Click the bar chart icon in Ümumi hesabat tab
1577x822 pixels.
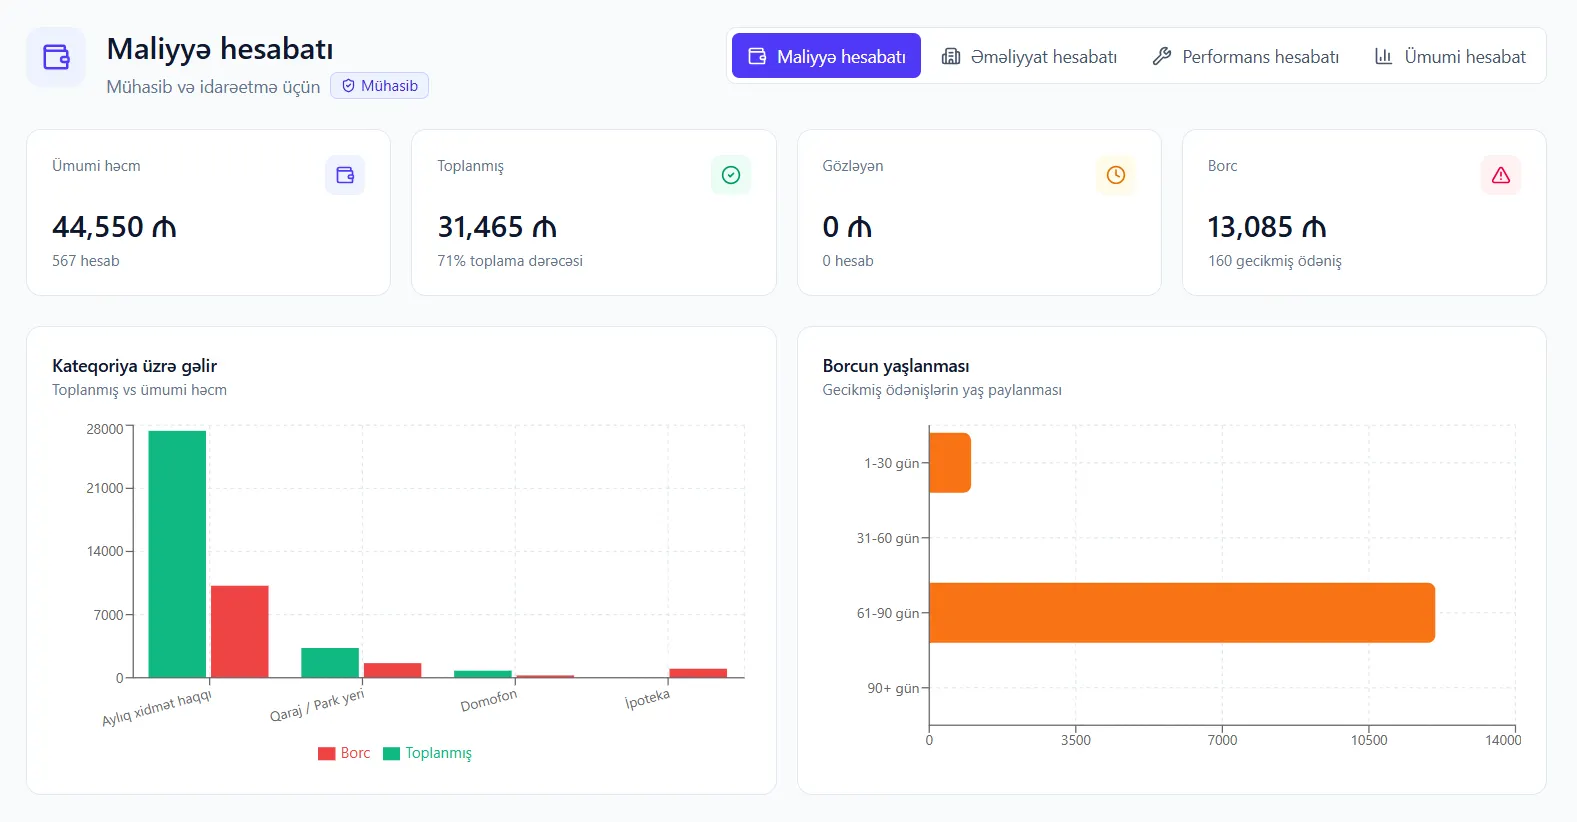click(x=1384, y=56)
